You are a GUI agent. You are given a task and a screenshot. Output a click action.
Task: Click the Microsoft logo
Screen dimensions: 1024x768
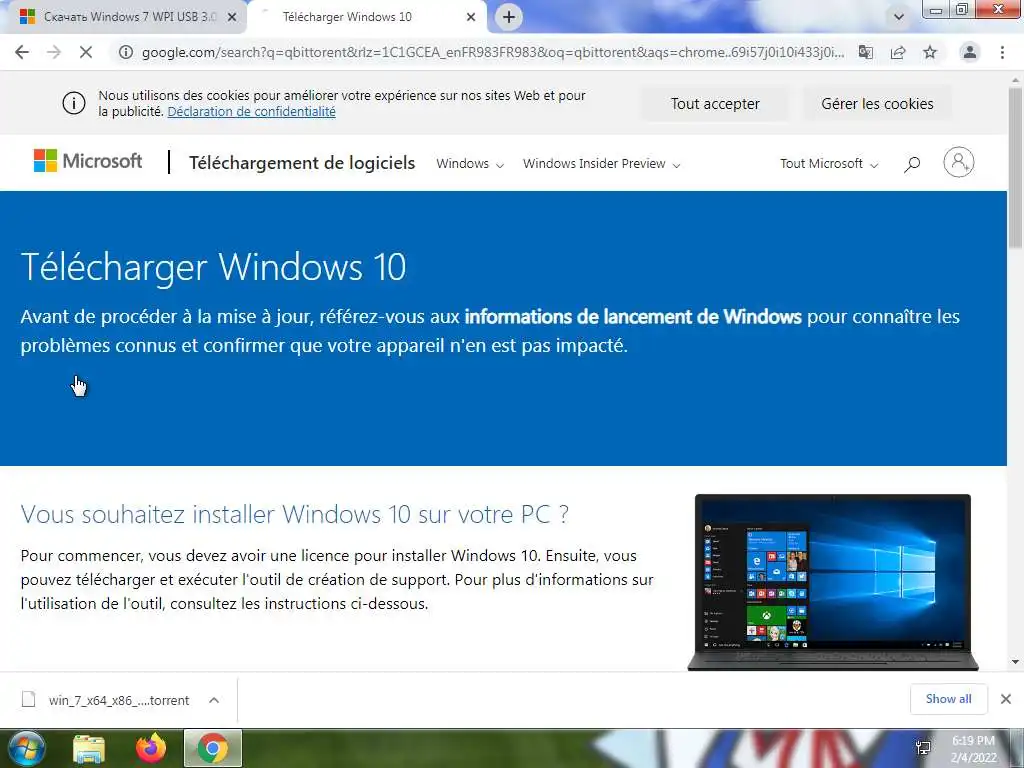88,161
